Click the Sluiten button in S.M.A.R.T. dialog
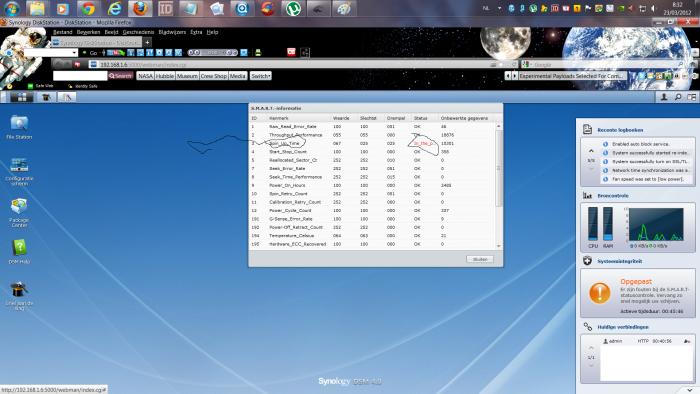The image size is (700, 394). [x=480, y=259]
